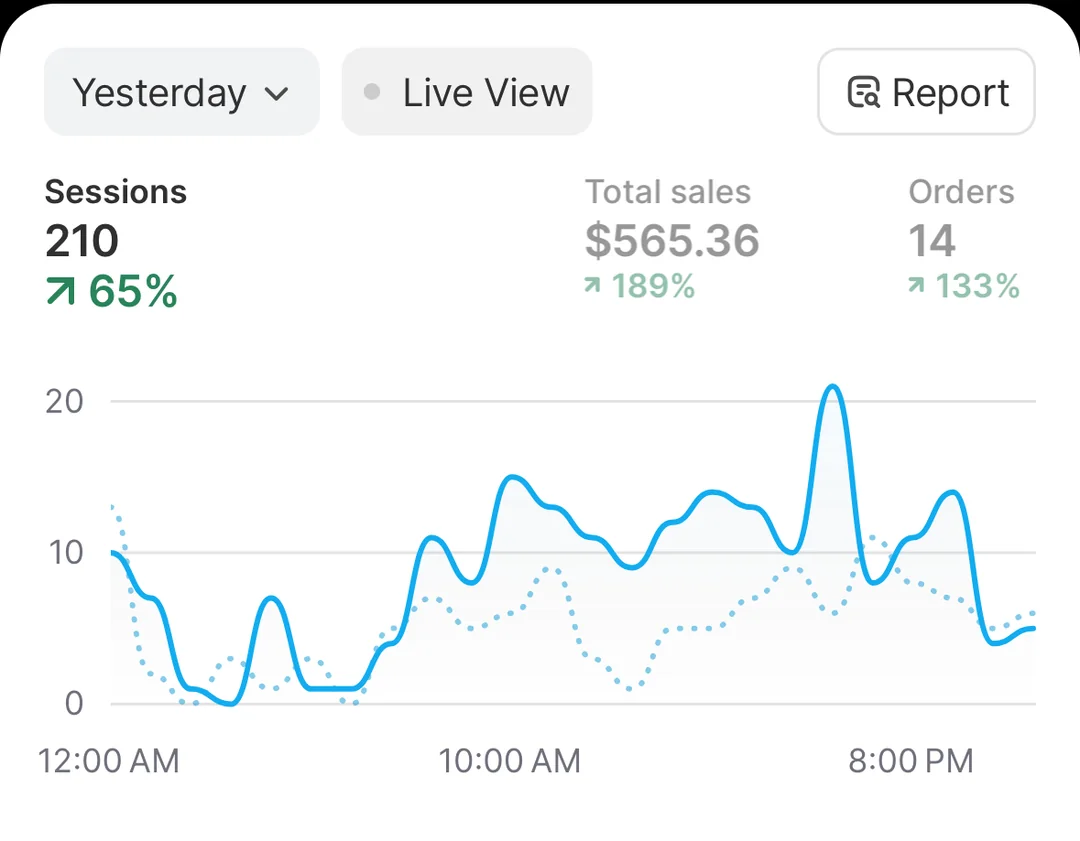Click the $565.36 total sales value
Image resolution: width=1080 pixels, height=841 pixels.
671,240
